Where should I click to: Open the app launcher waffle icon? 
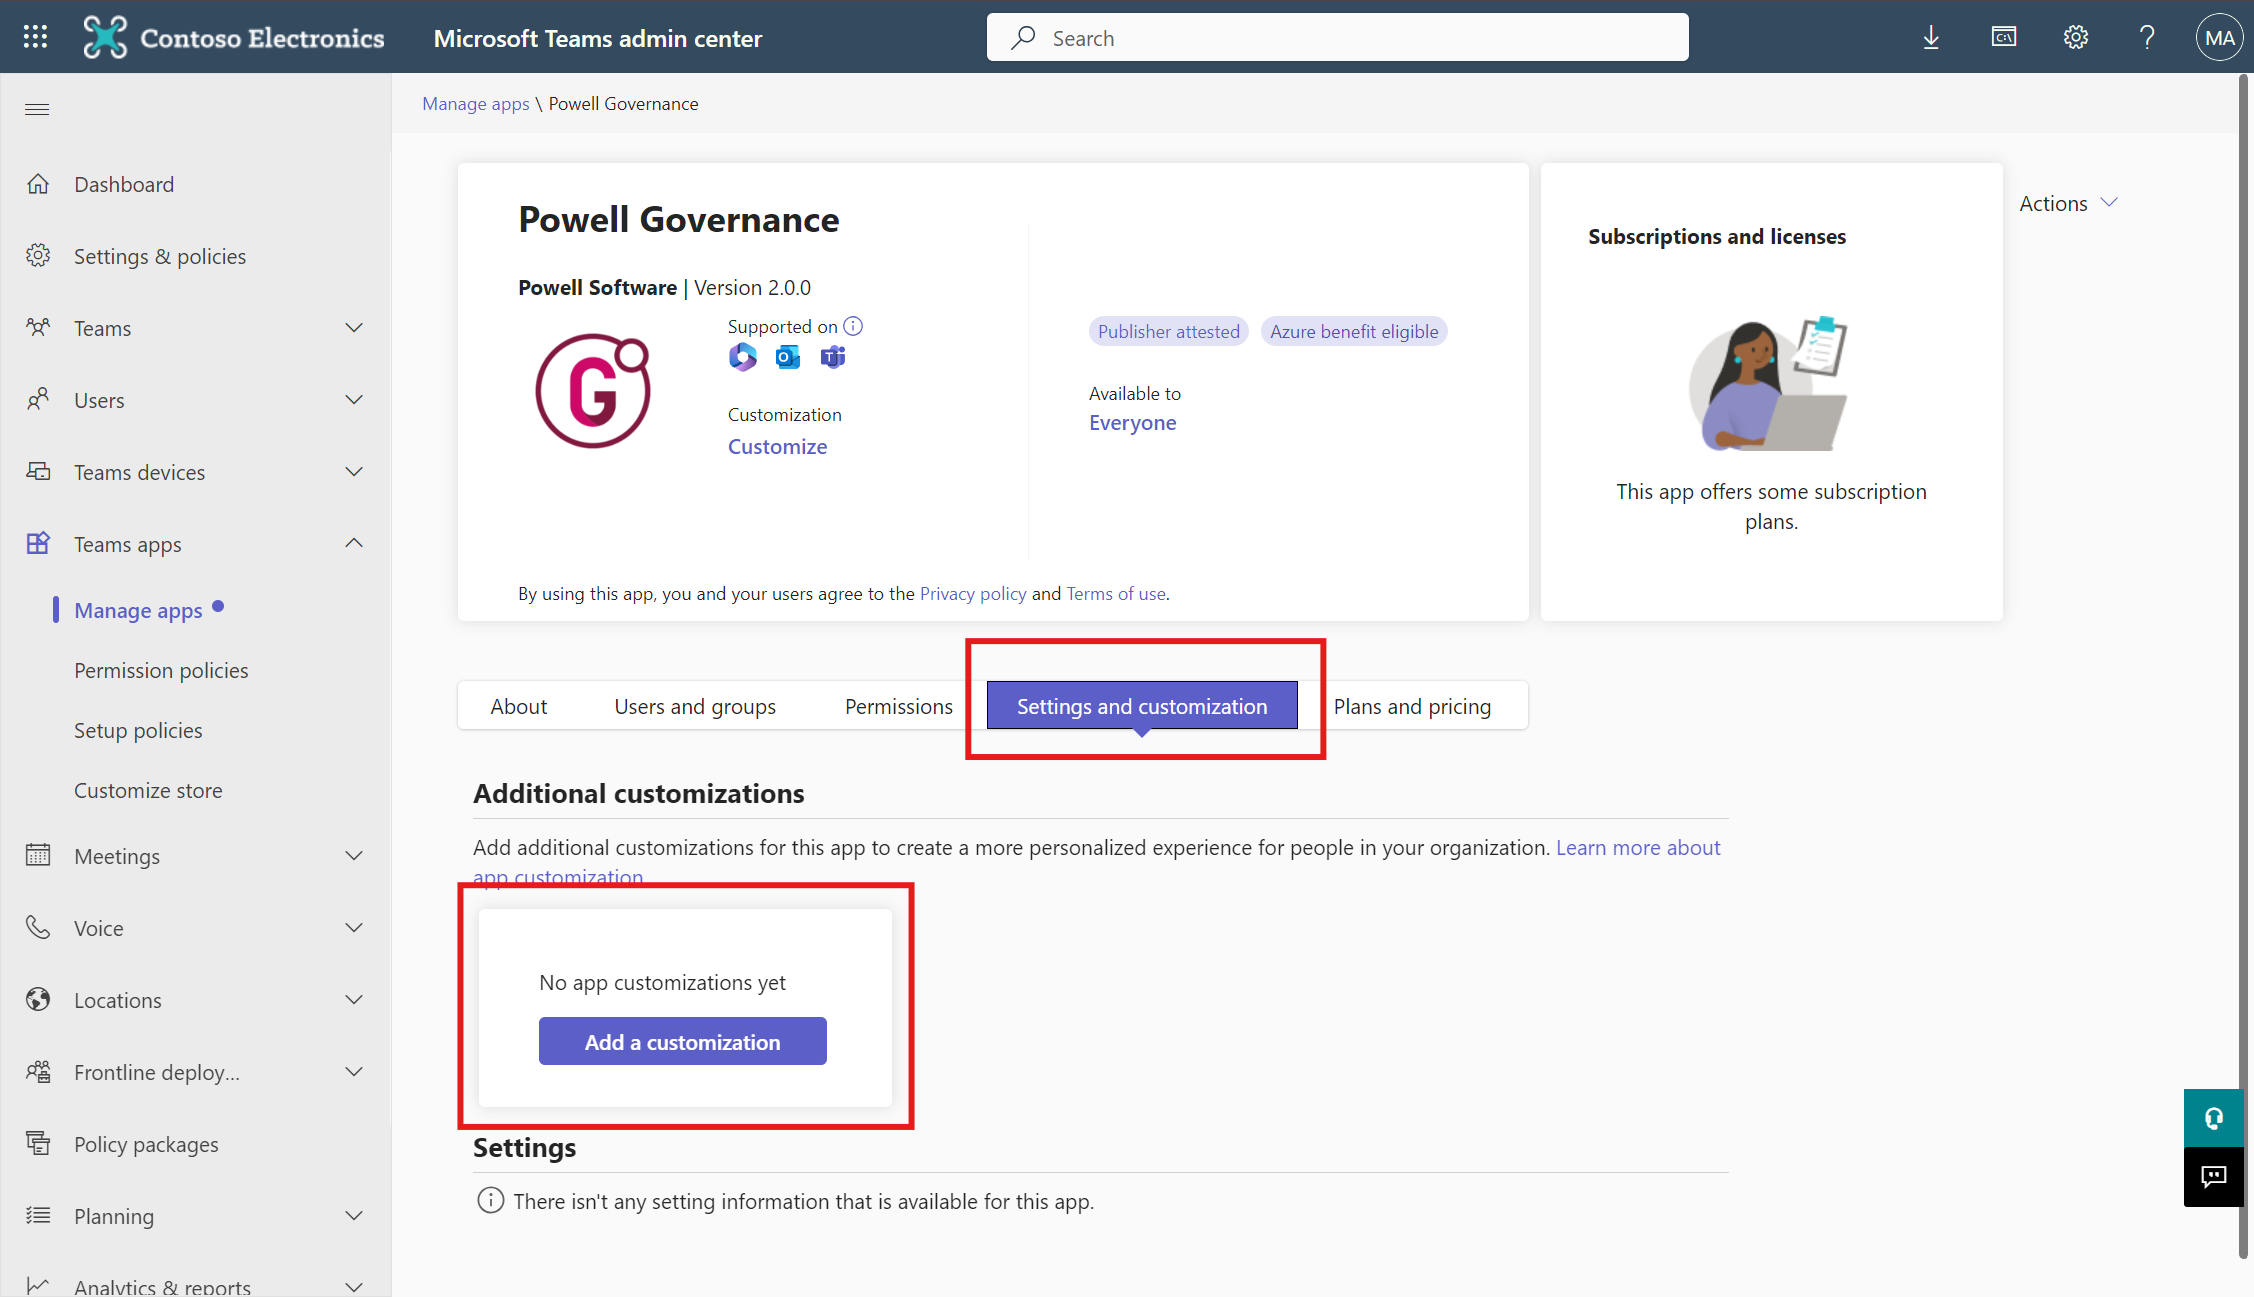point(36,37)
